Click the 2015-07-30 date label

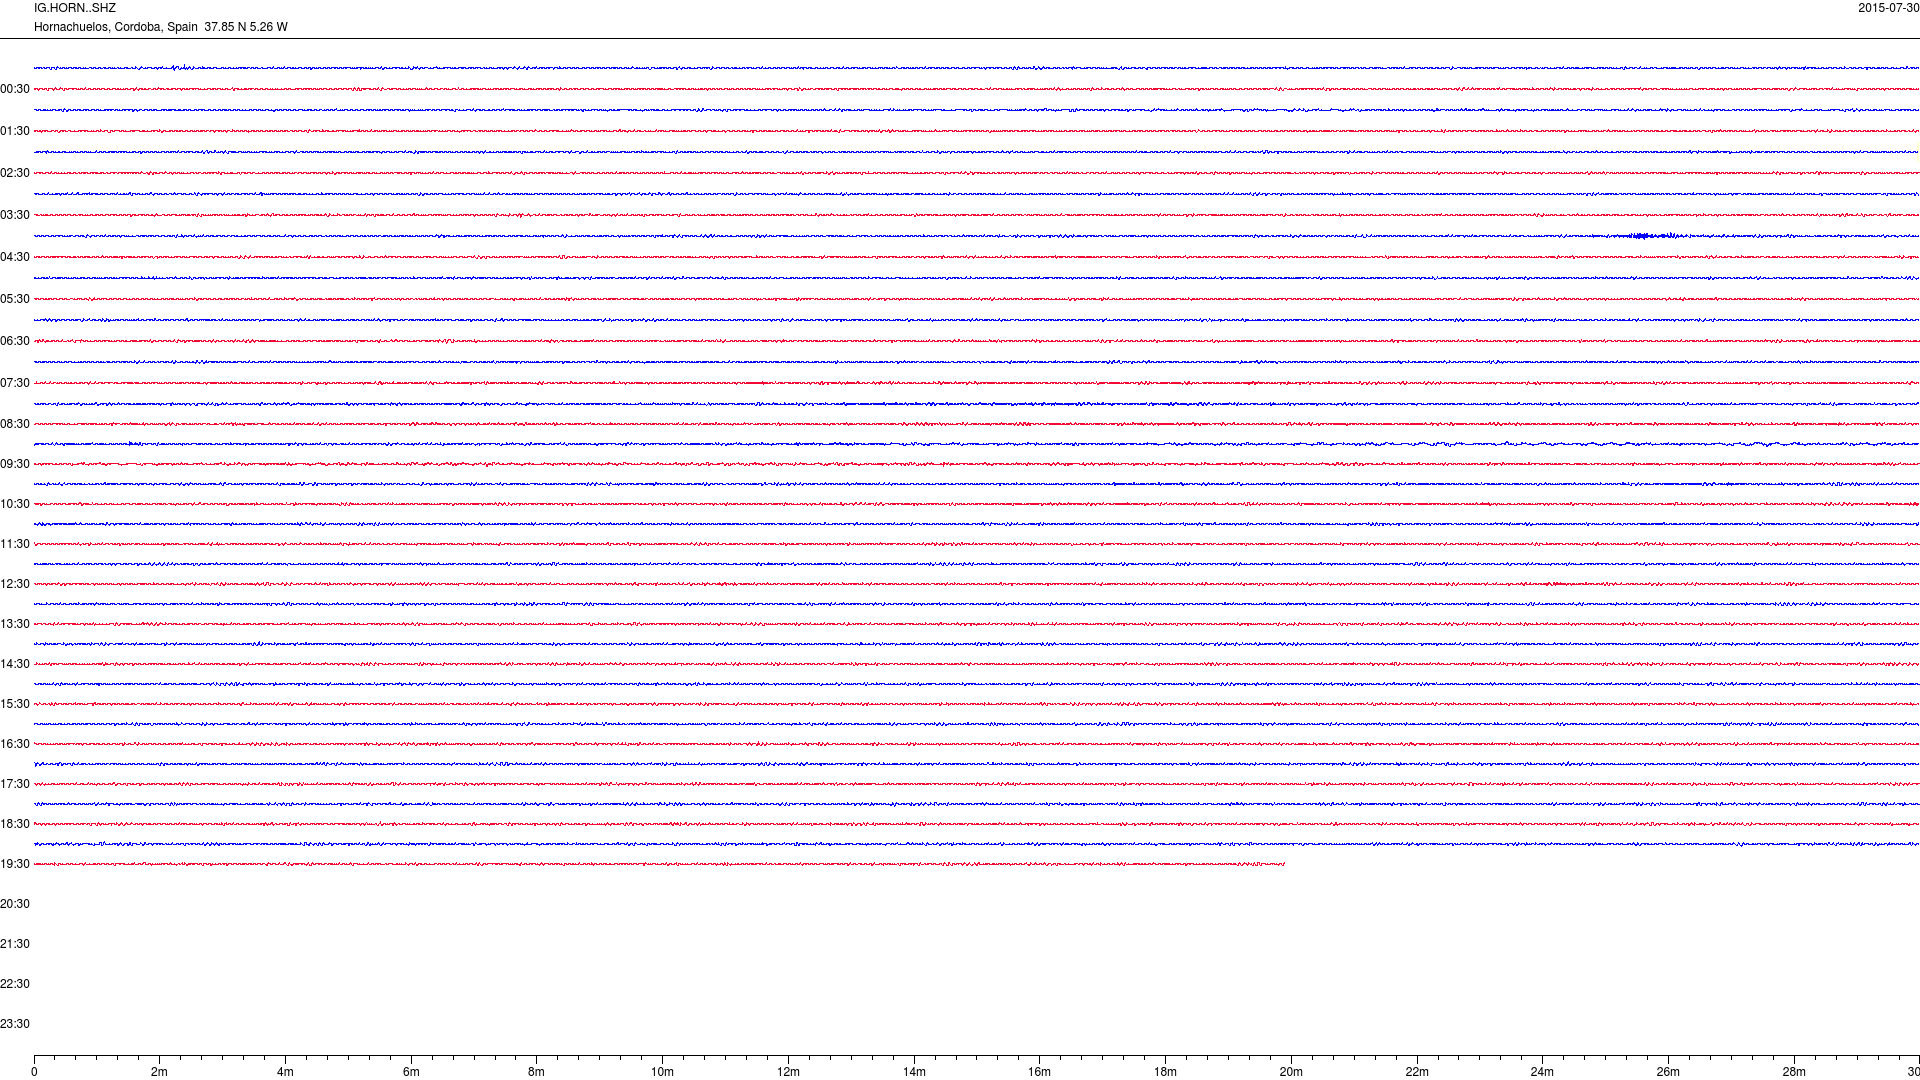tap(1888, 8)
